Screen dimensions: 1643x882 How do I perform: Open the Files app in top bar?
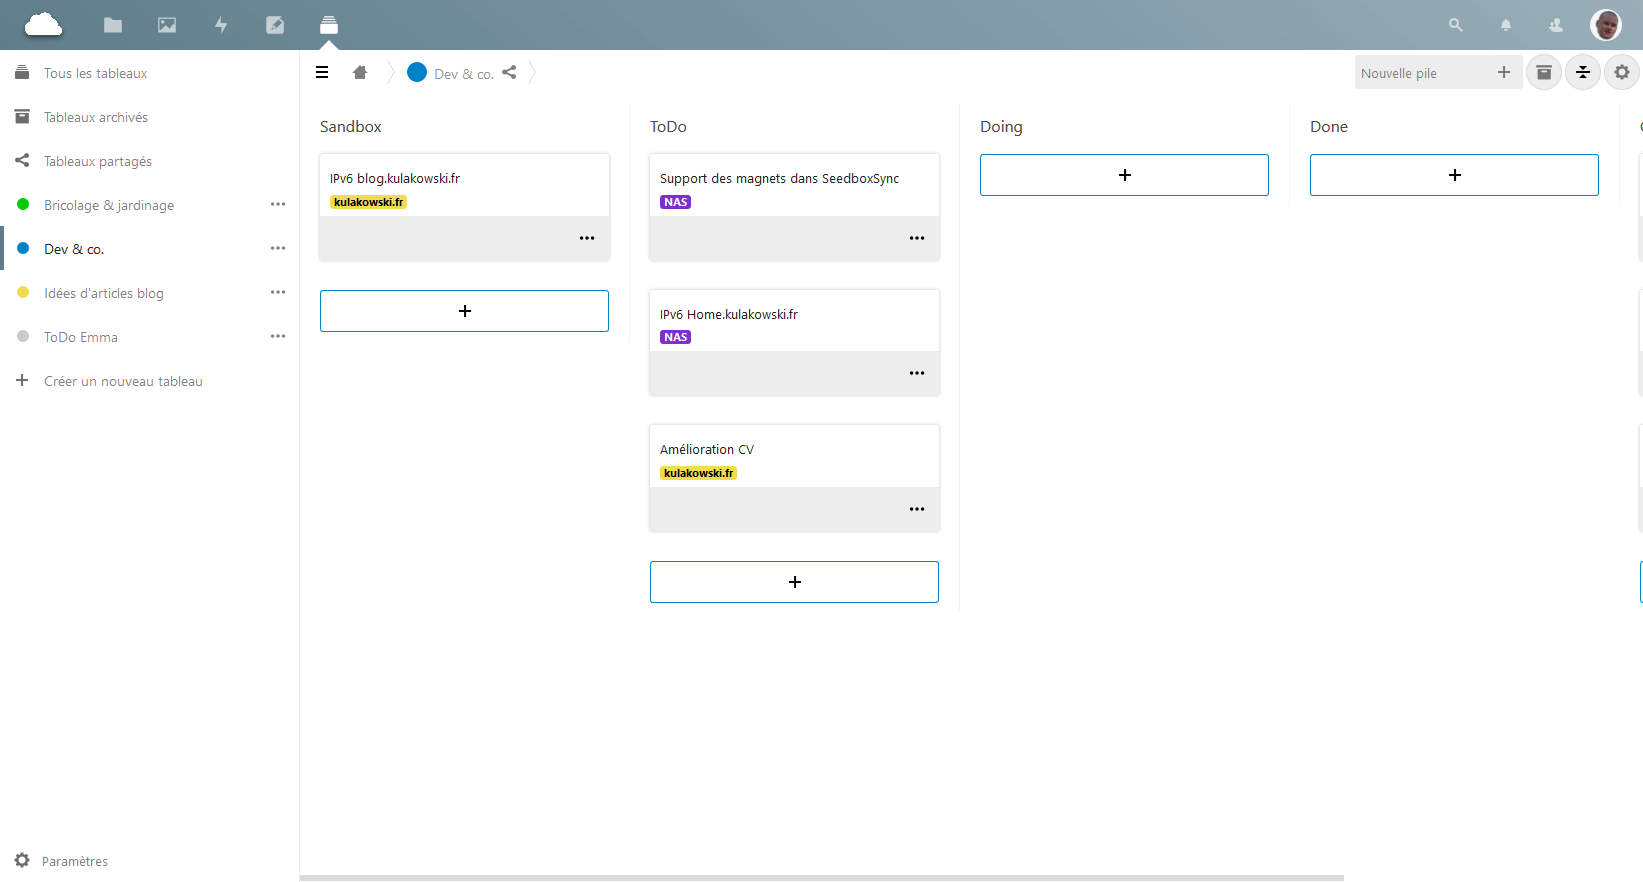(x=113, y=25)
